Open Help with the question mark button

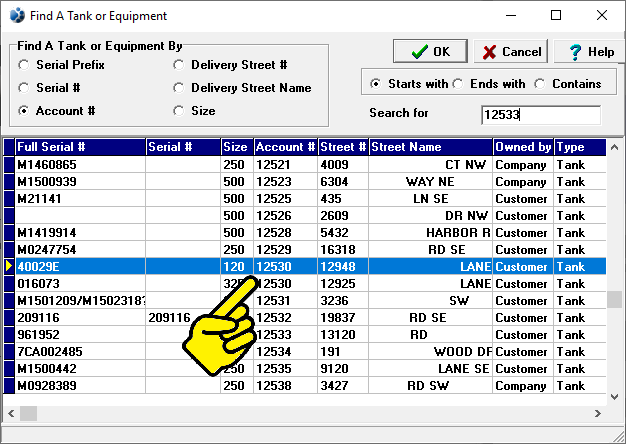coord(585,51)
